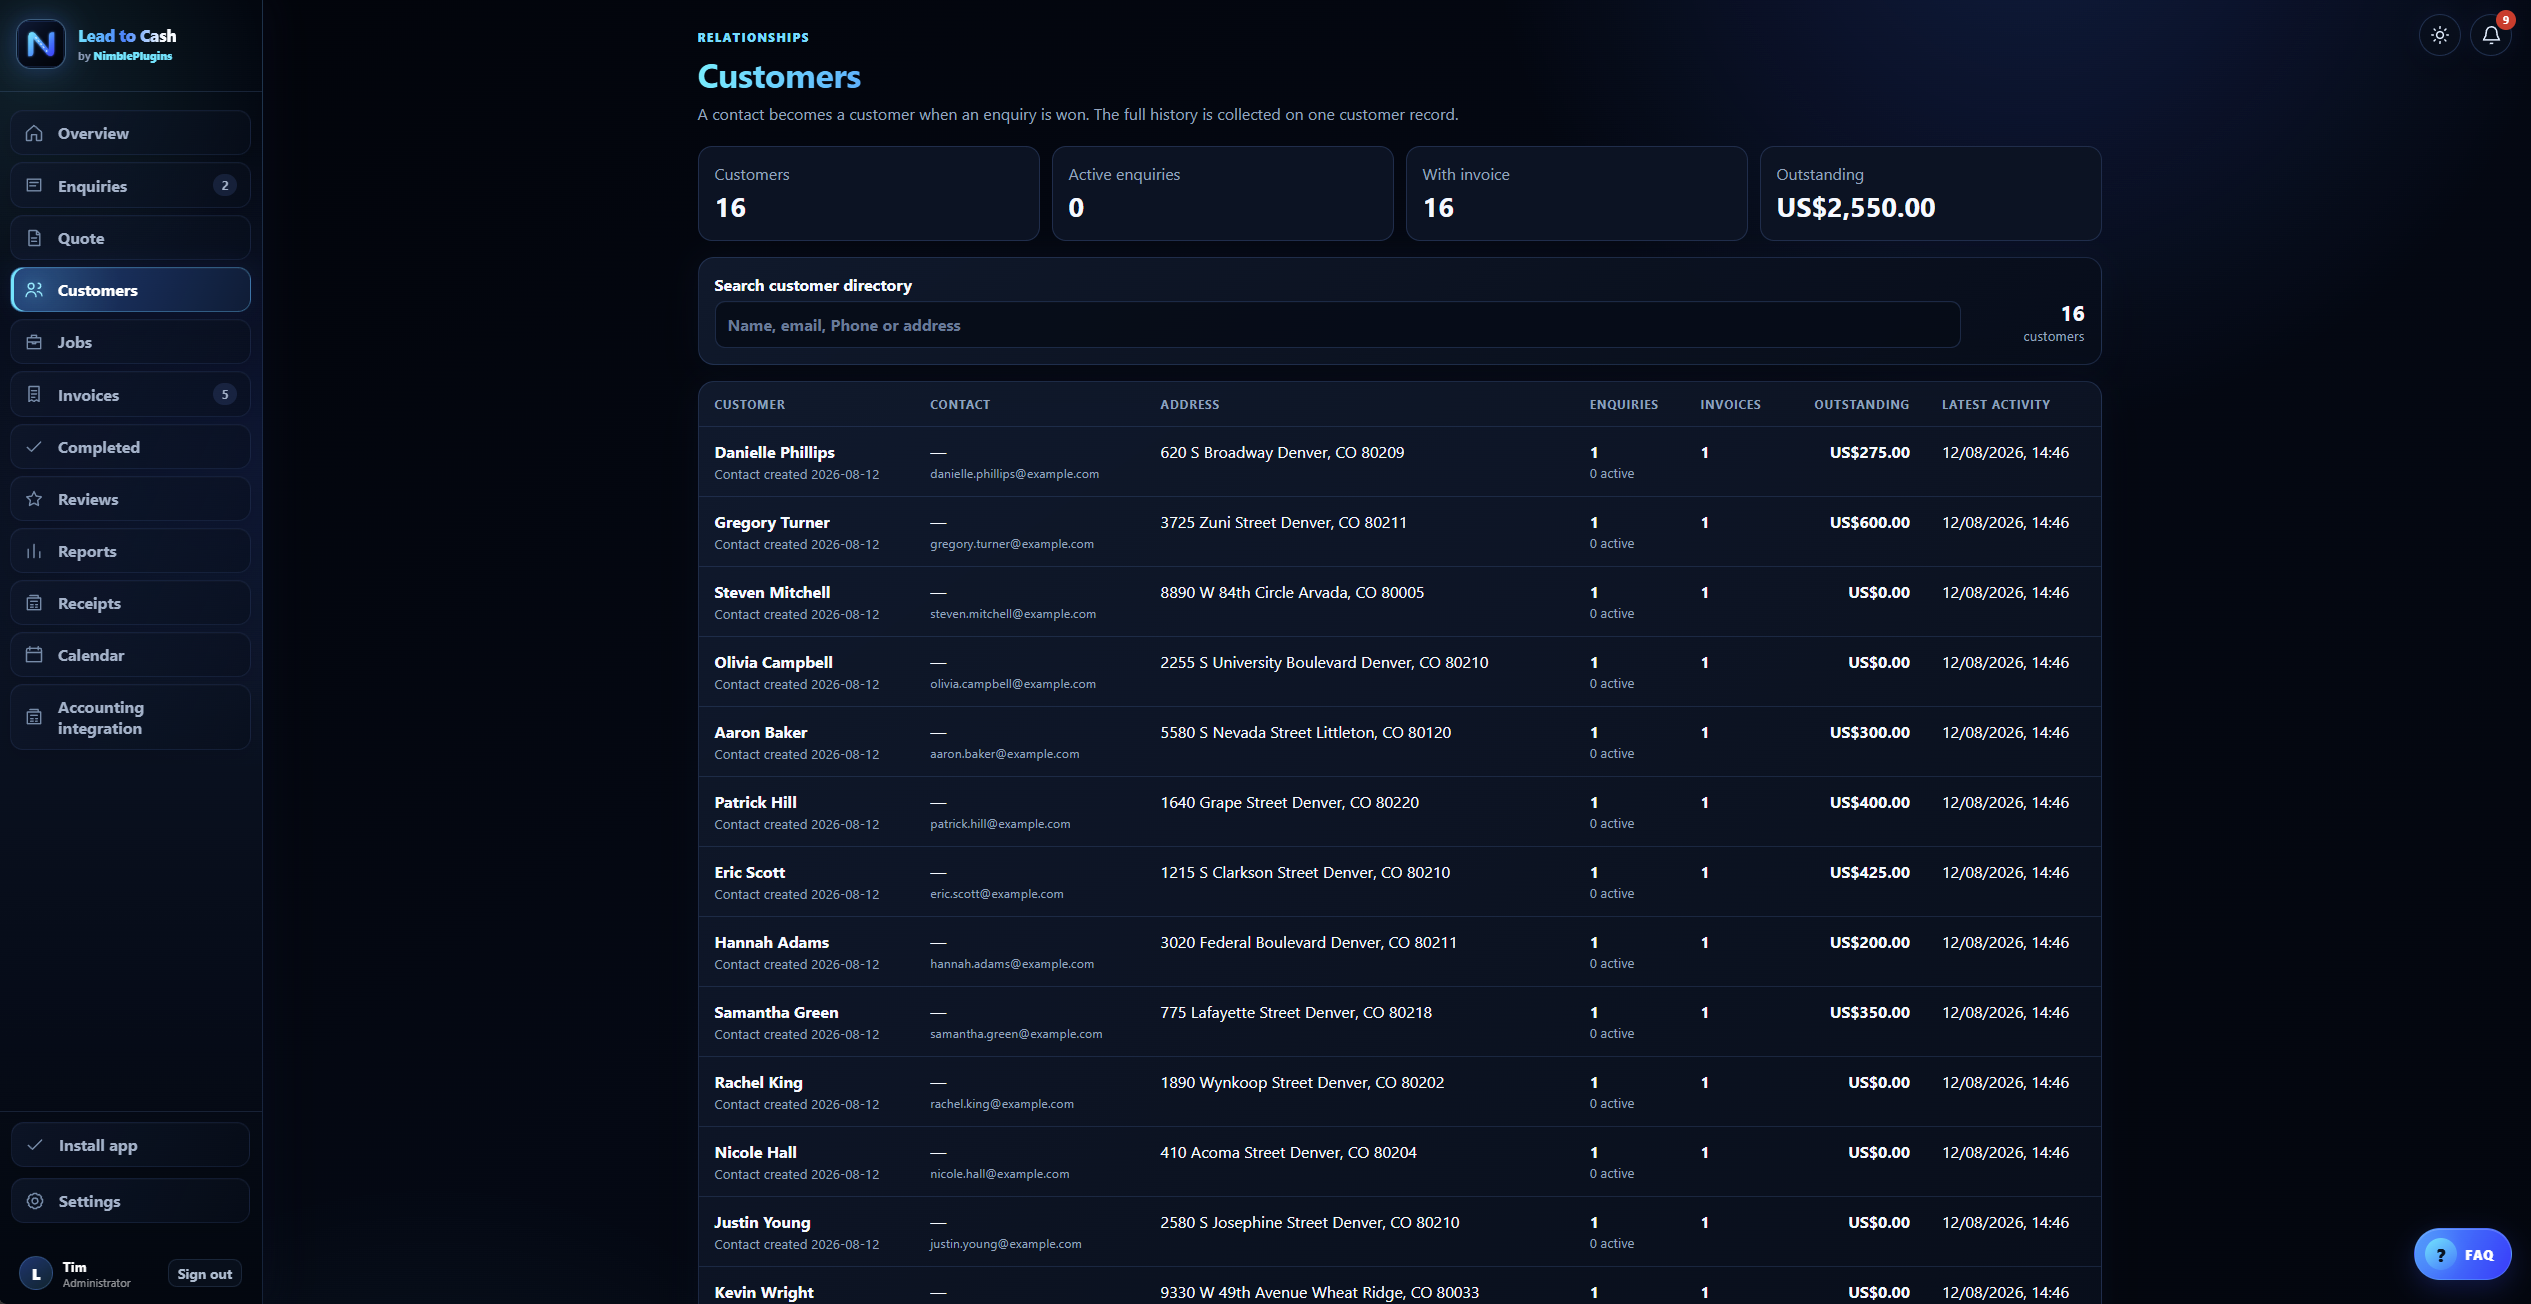Click the Overview home icon
This screenshot has width=2531, height=1304.
point(34,133)
